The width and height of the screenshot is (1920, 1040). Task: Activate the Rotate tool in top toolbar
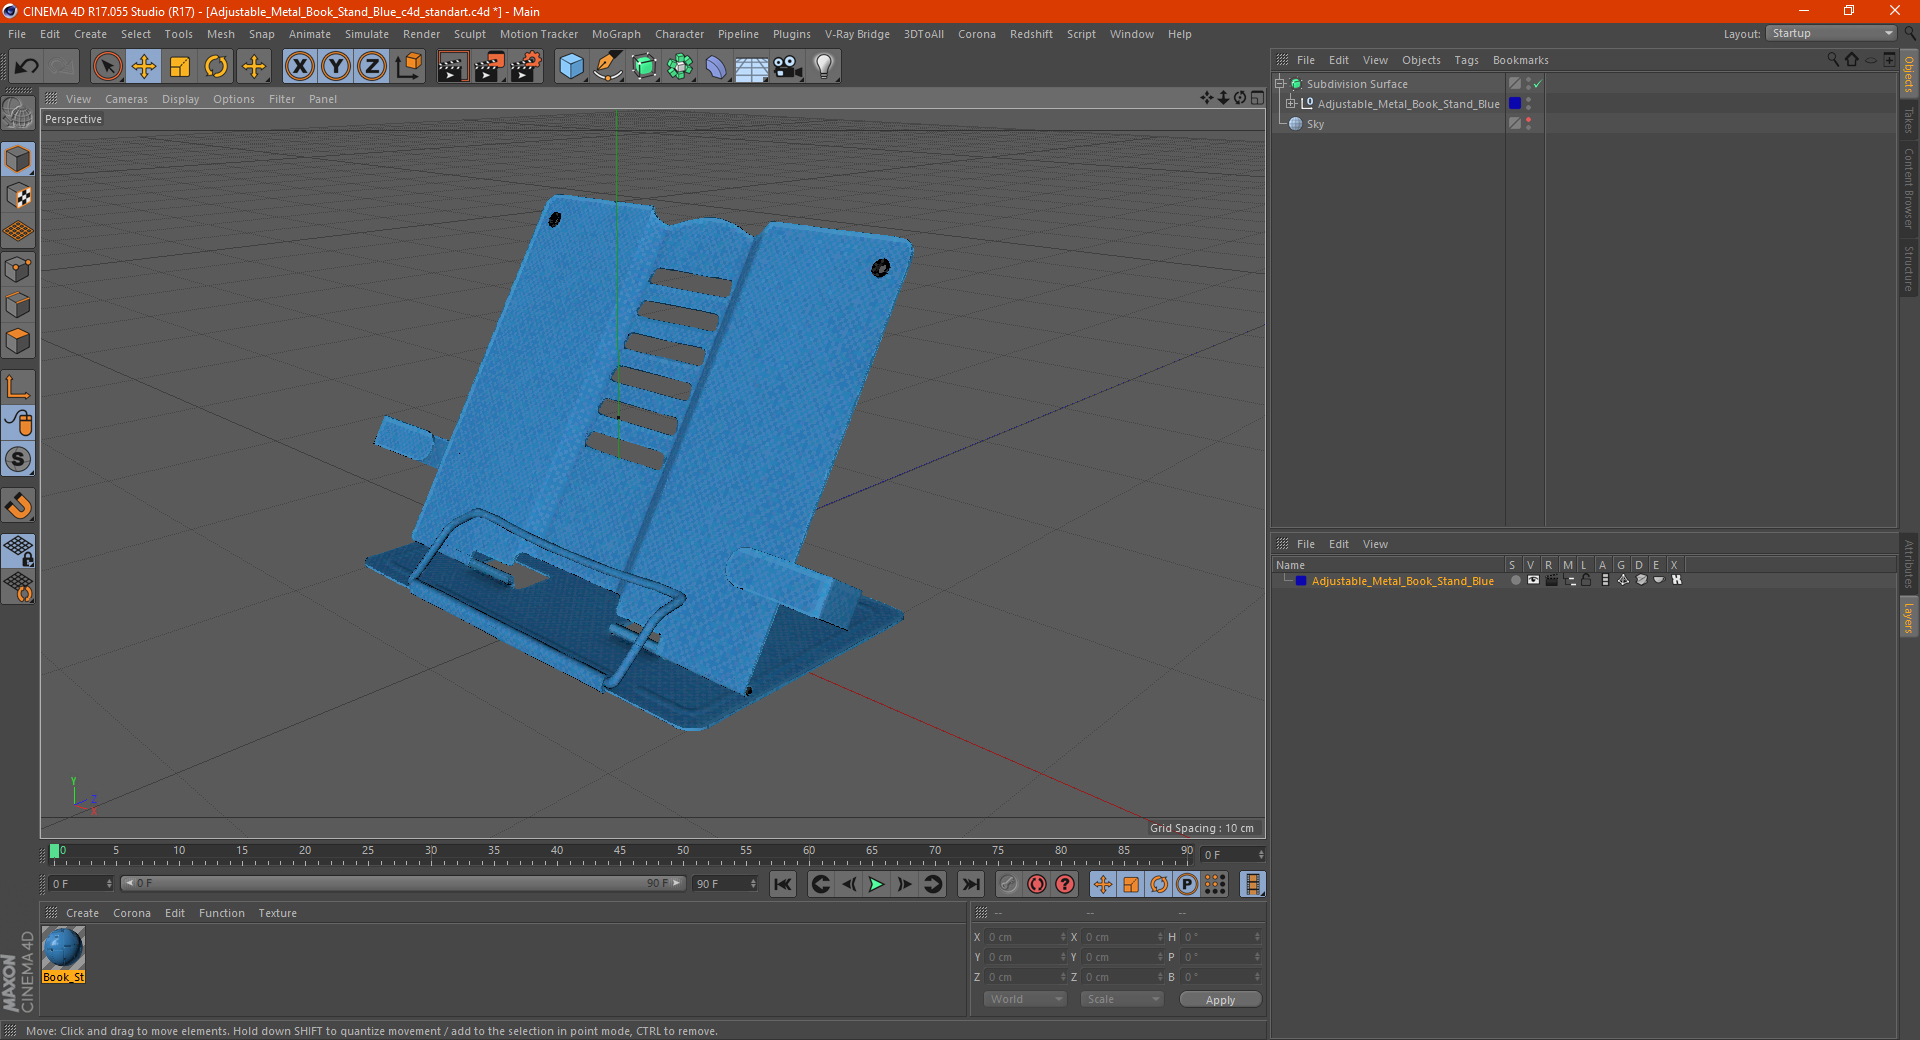click(216, 67)
